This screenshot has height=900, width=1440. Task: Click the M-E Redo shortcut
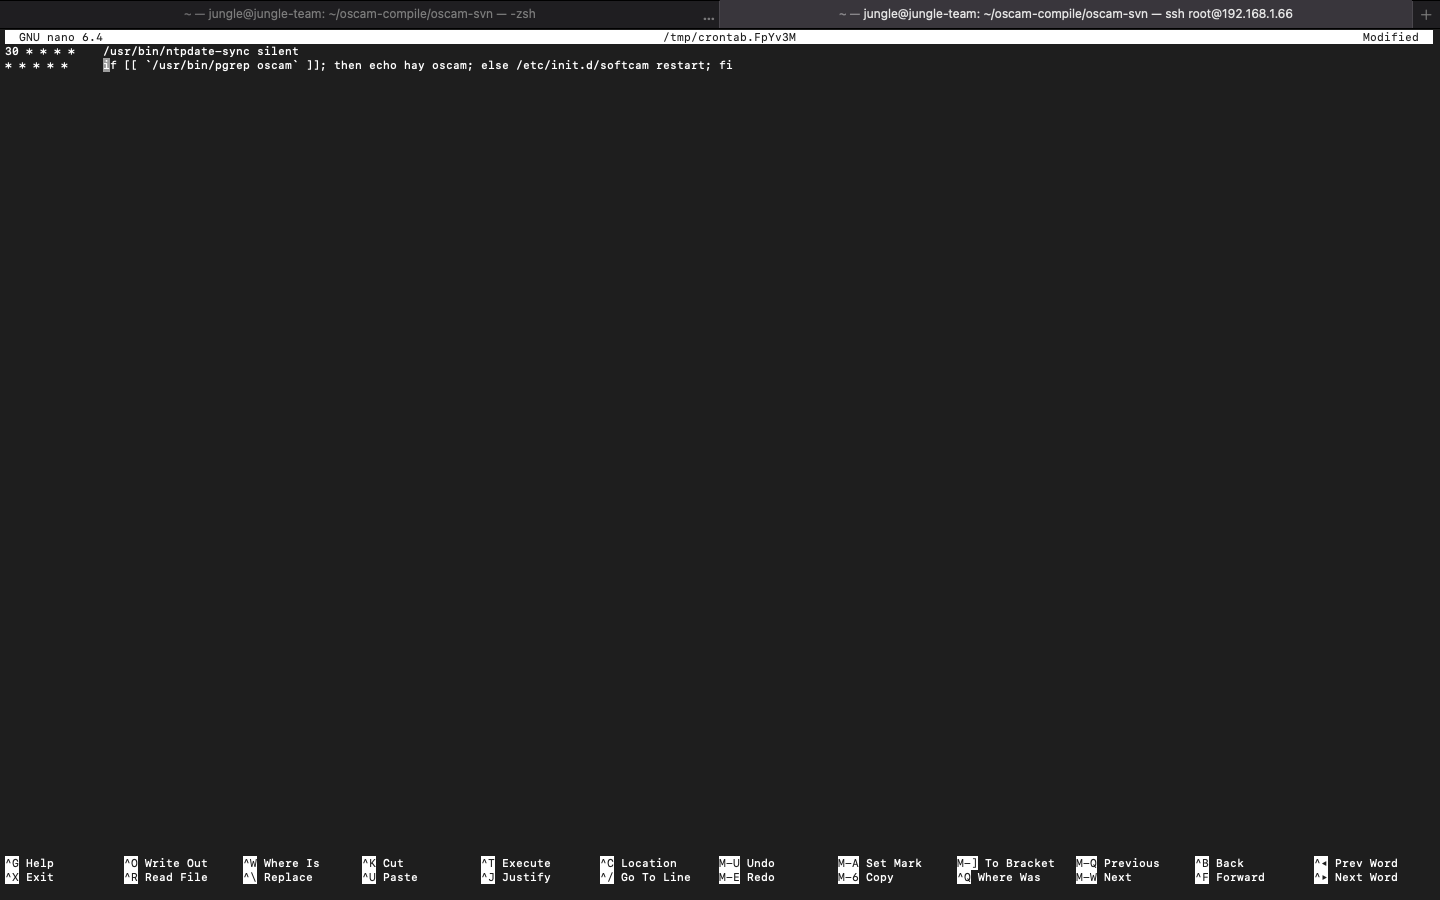coord(747,877)
